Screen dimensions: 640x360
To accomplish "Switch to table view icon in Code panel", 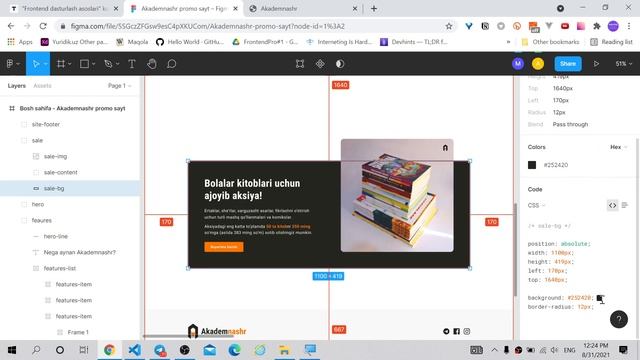I will tap(625, 205).
